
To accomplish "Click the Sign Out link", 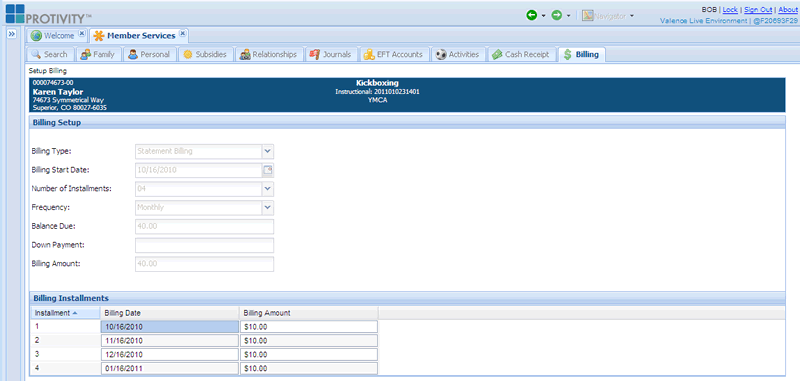I will click(x=758, y=9).
